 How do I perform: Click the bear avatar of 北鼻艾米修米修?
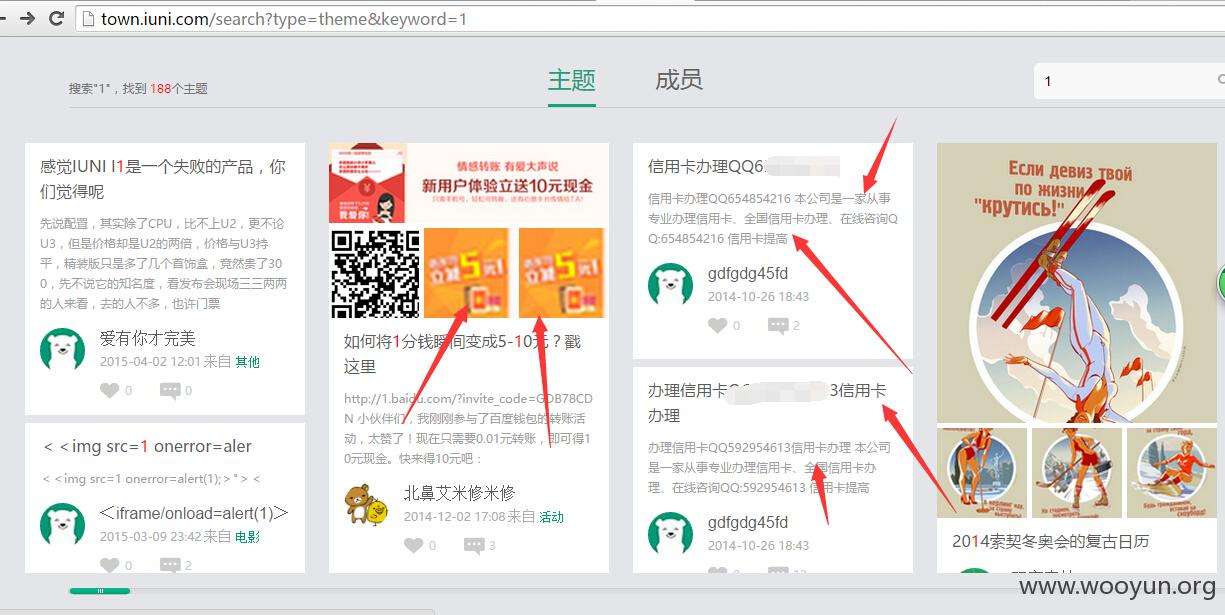point(366,504)
